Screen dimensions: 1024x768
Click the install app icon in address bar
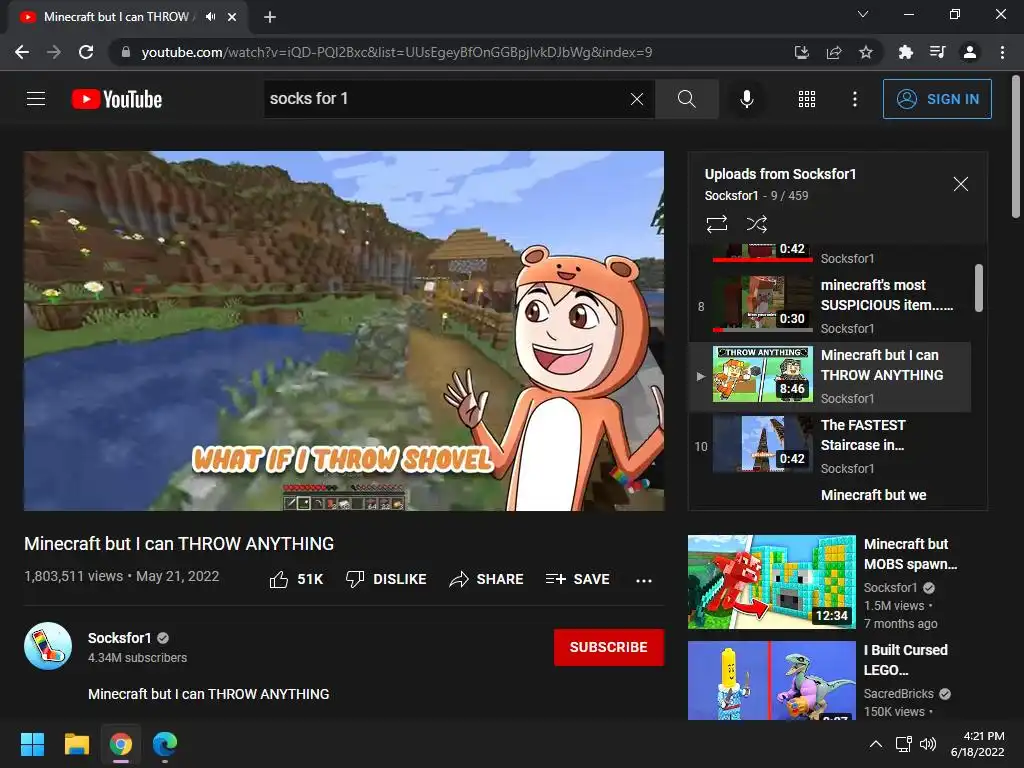[x=801, y=52]
